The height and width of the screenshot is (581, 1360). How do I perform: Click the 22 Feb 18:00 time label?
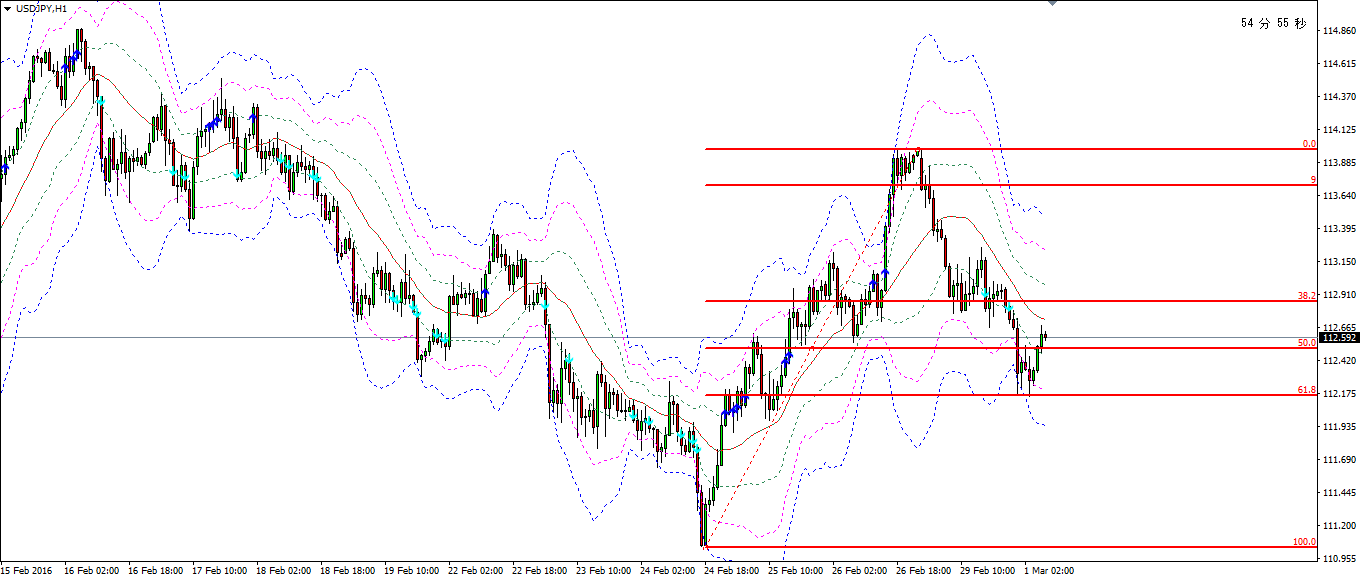click(x=539, y=571)
